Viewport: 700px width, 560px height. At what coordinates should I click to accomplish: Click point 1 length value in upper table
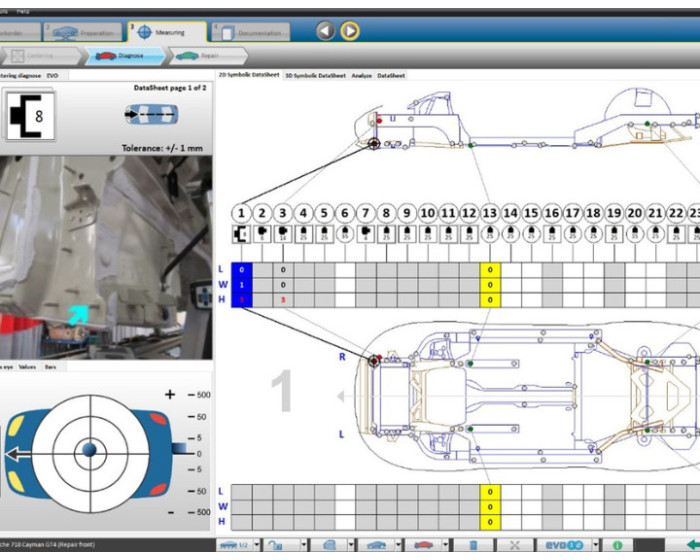(x=242, y=270)
